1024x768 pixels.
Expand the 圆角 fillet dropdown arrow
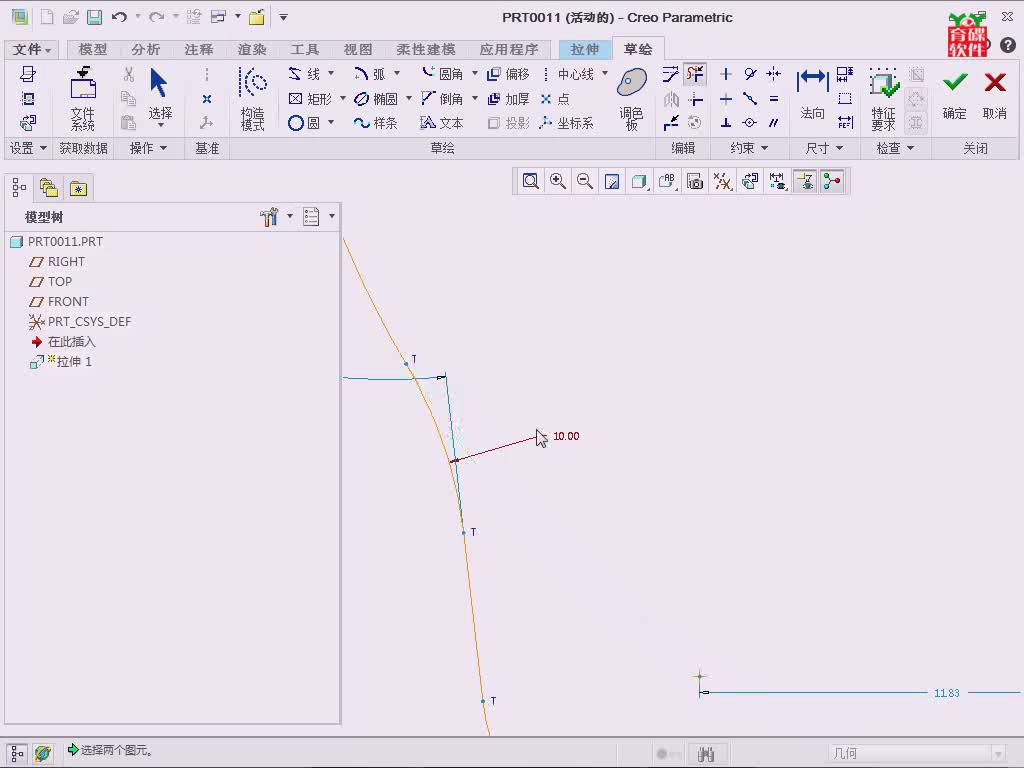[x=475, y=73]
